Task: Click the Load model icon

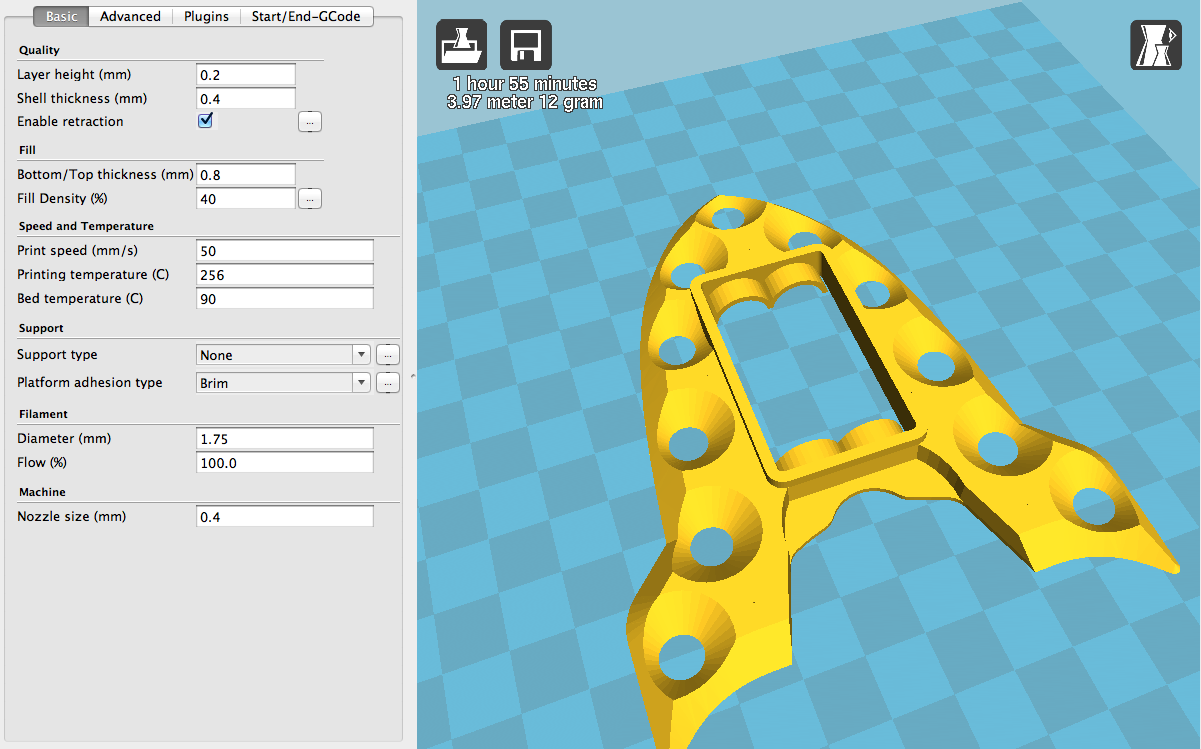Action: pyautogui.click(x=461, y=45)
